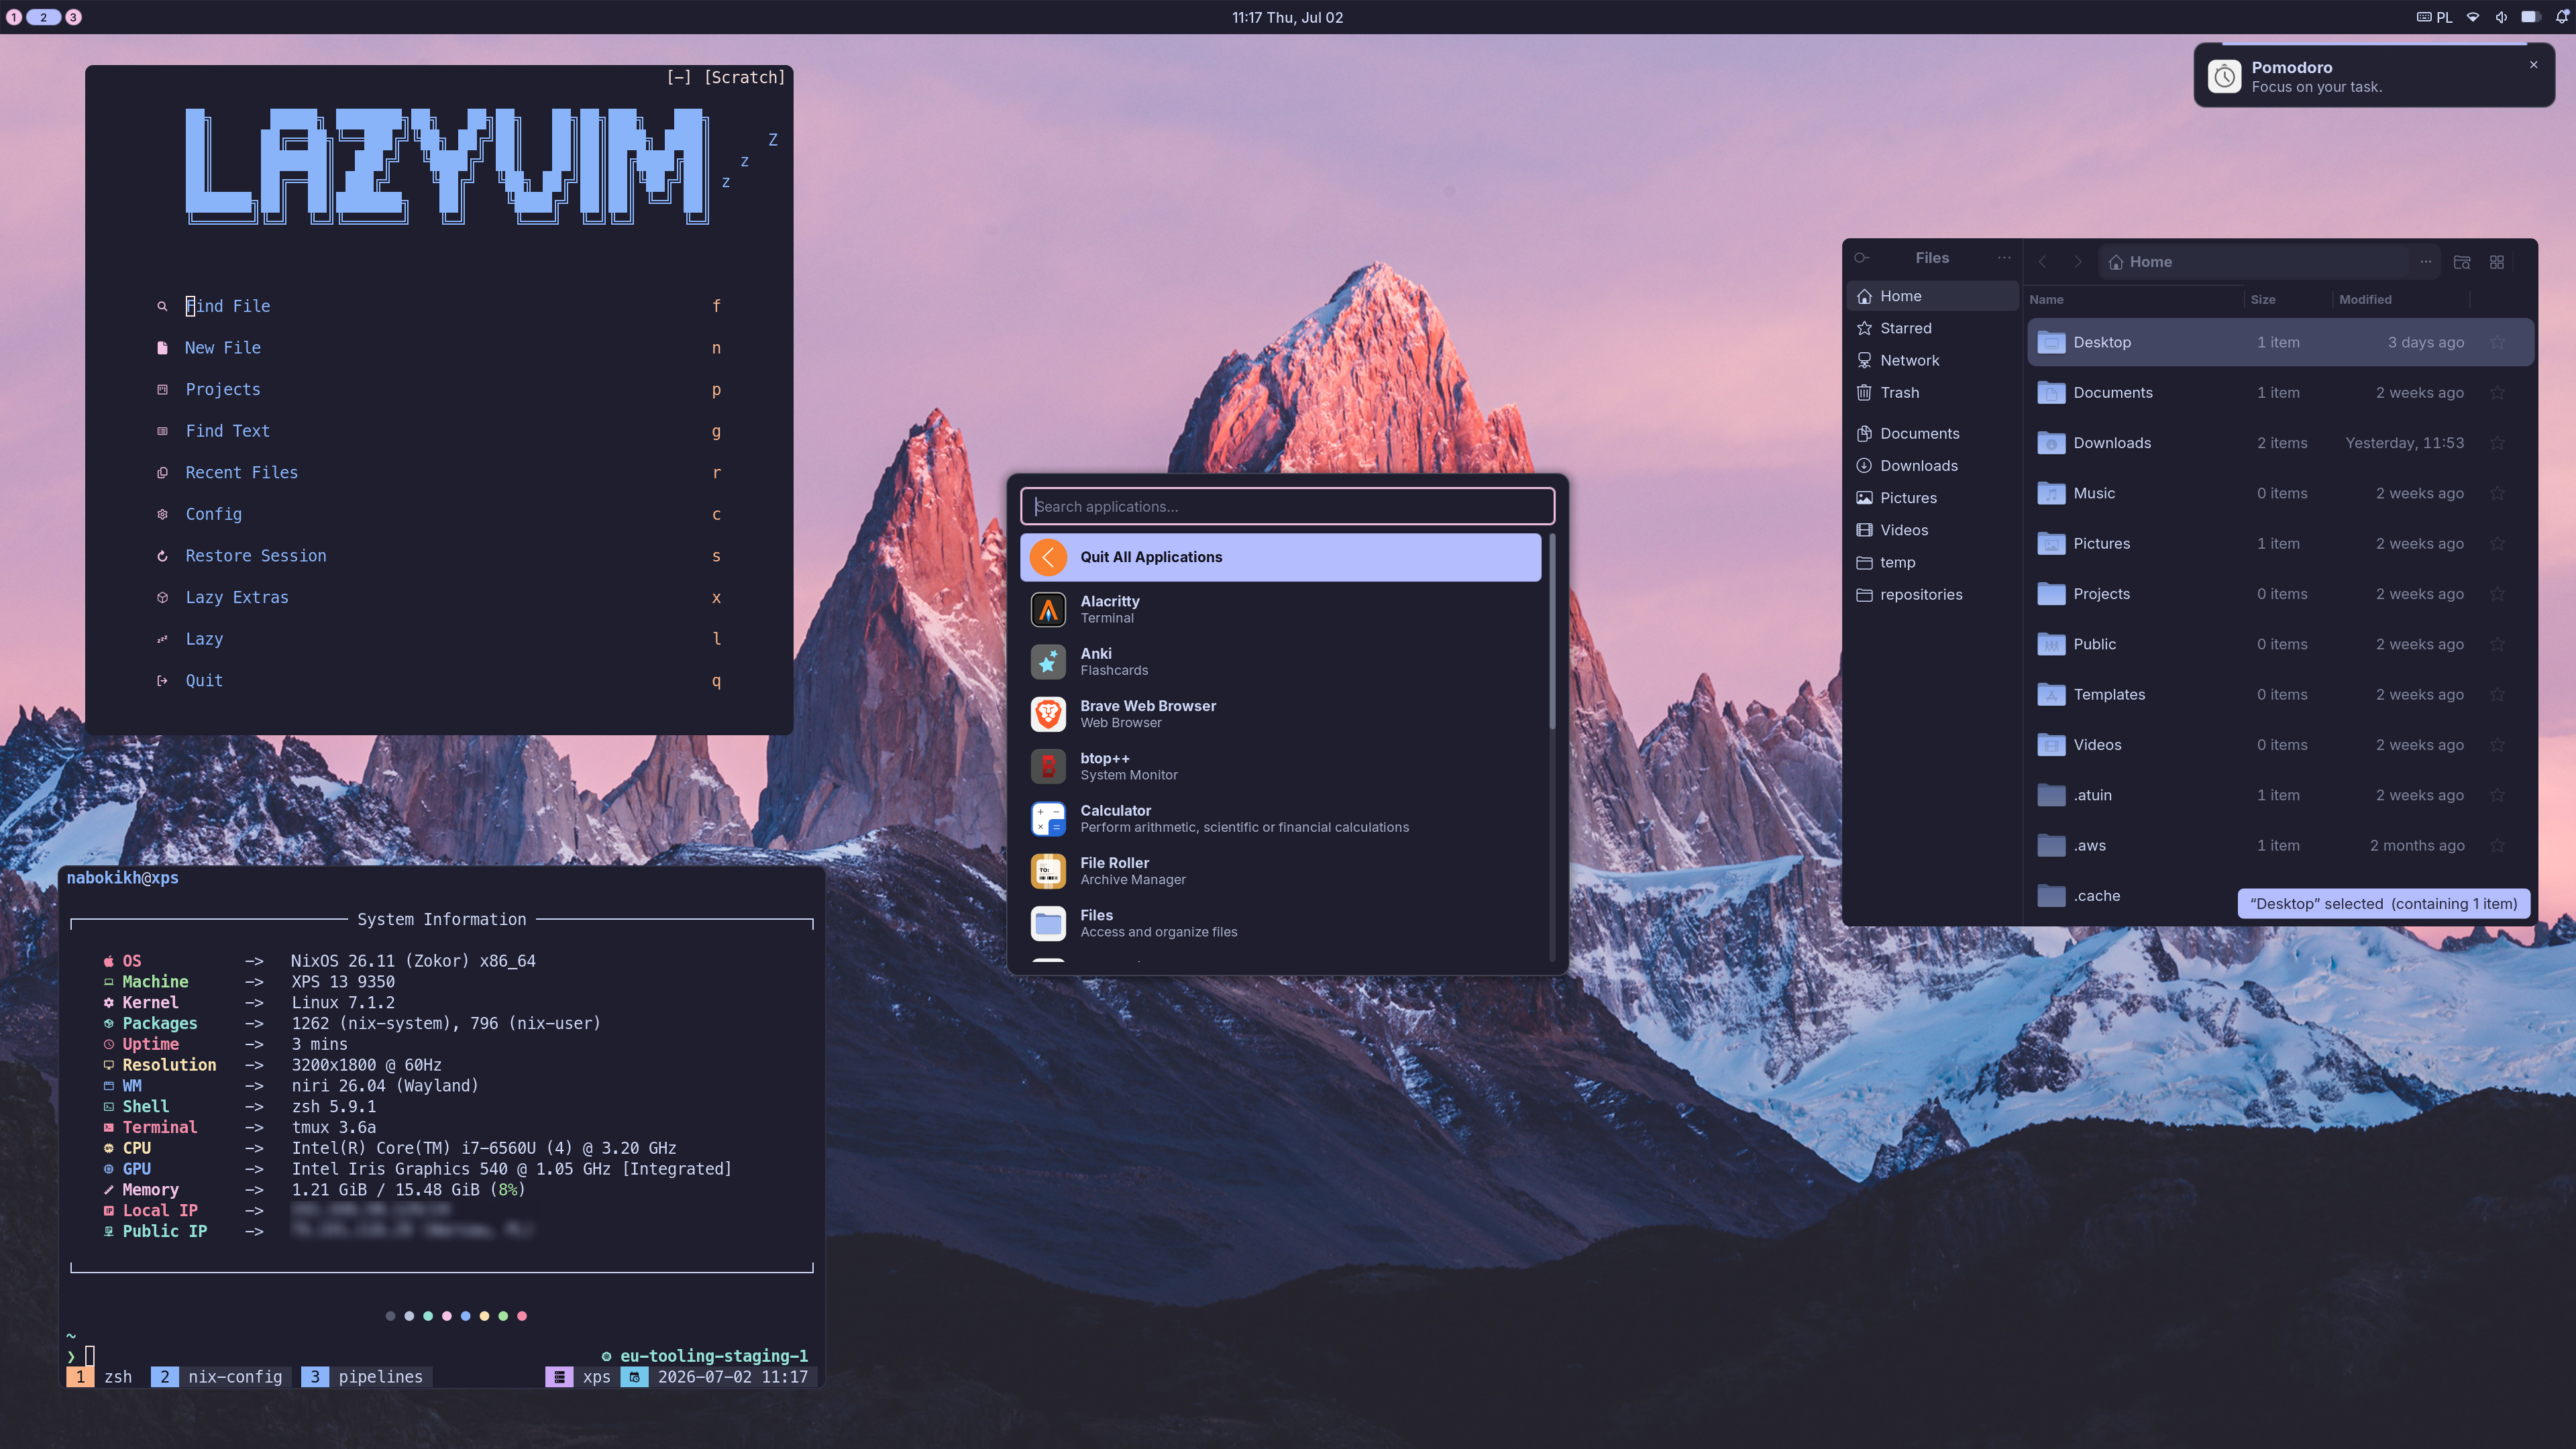Toggle star for the Templates folder row

tap(2498, 695)
